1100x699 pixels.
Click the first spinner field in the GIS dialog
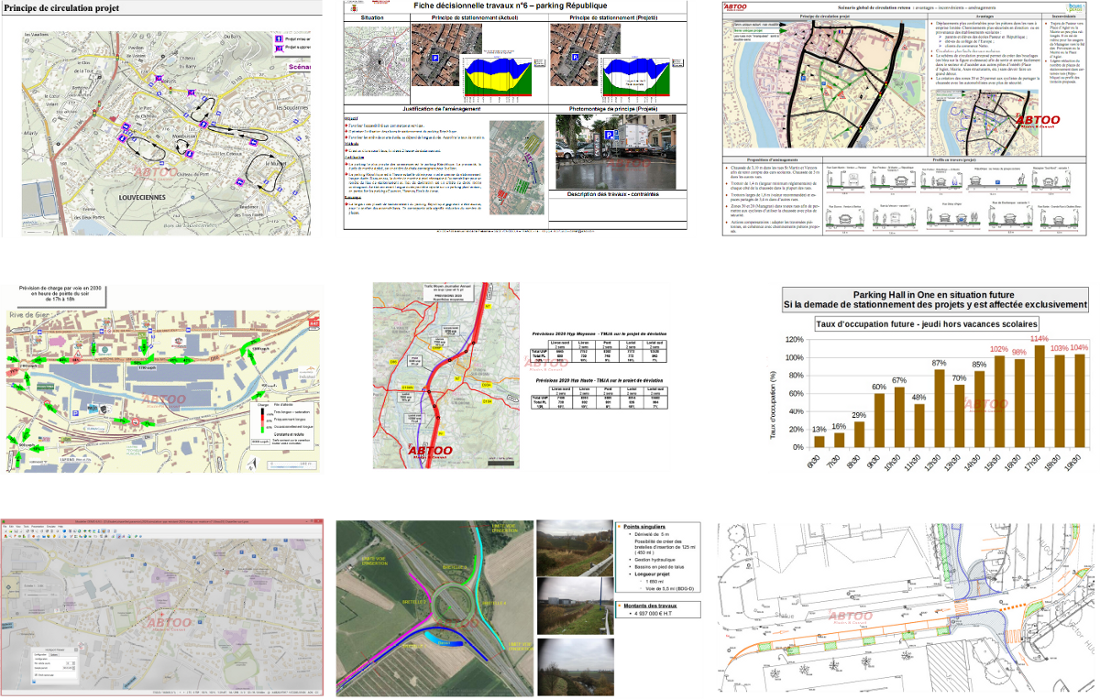tap(68, 663)
